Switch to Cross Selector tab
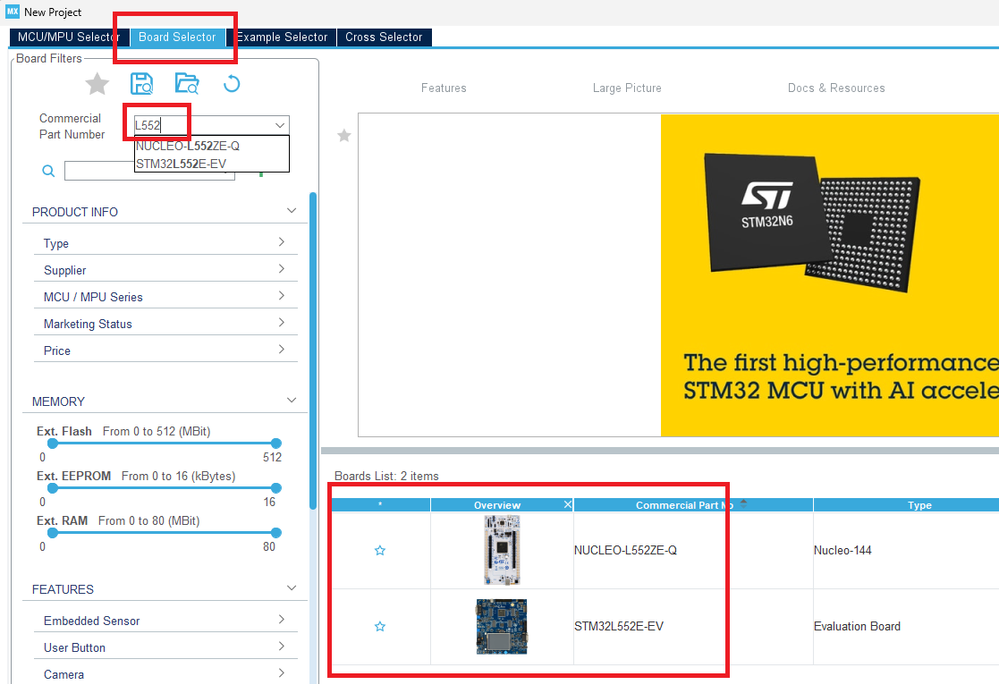Screen dimensions: 999x684 (x=384, y=37)
